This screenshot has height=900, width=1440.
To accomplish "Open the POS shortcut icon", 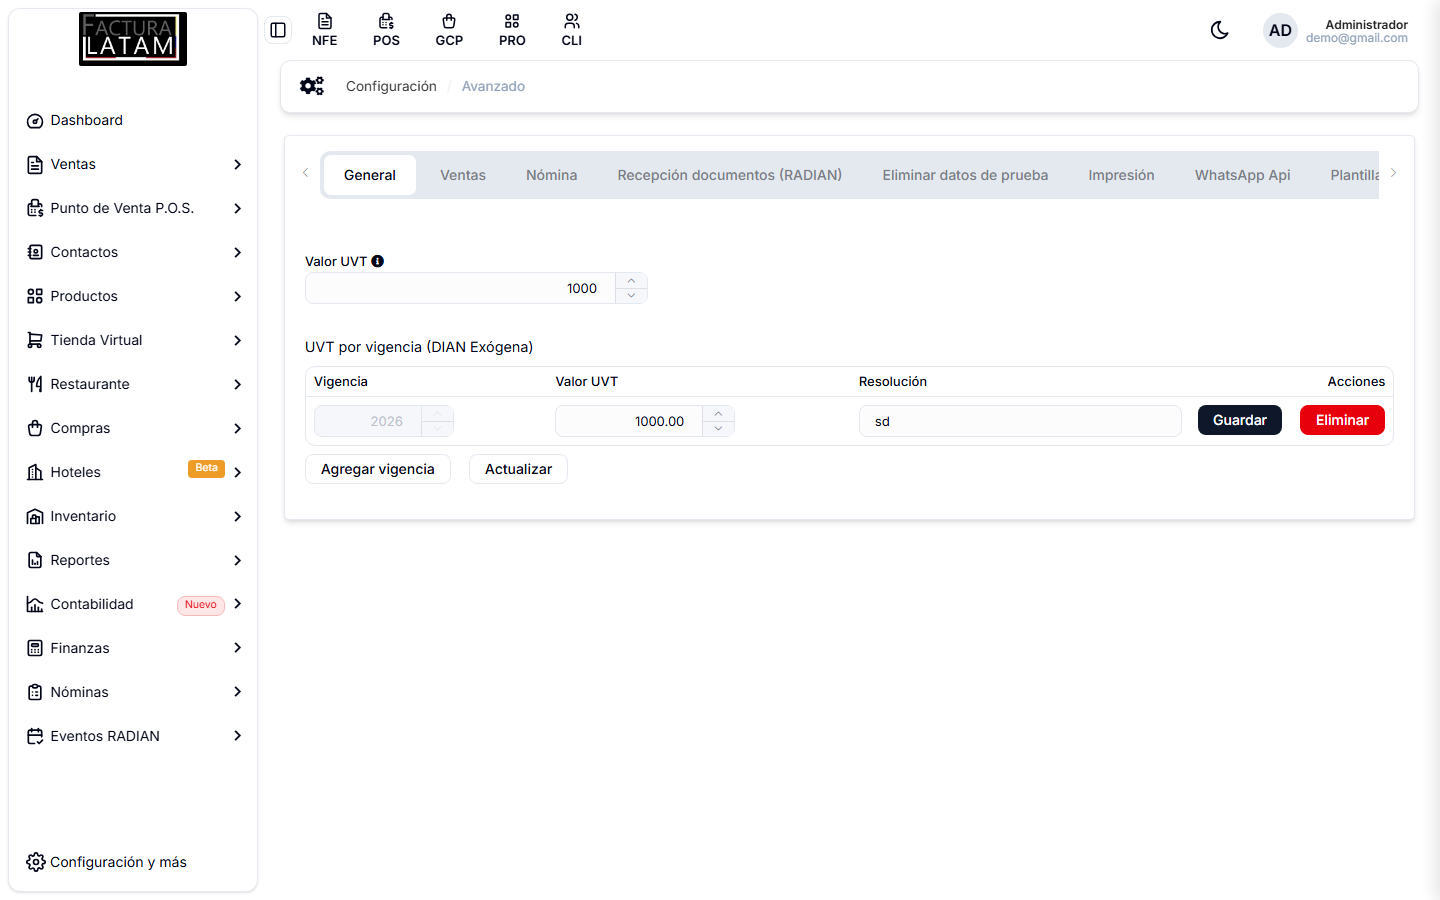I will coord(386,30).
